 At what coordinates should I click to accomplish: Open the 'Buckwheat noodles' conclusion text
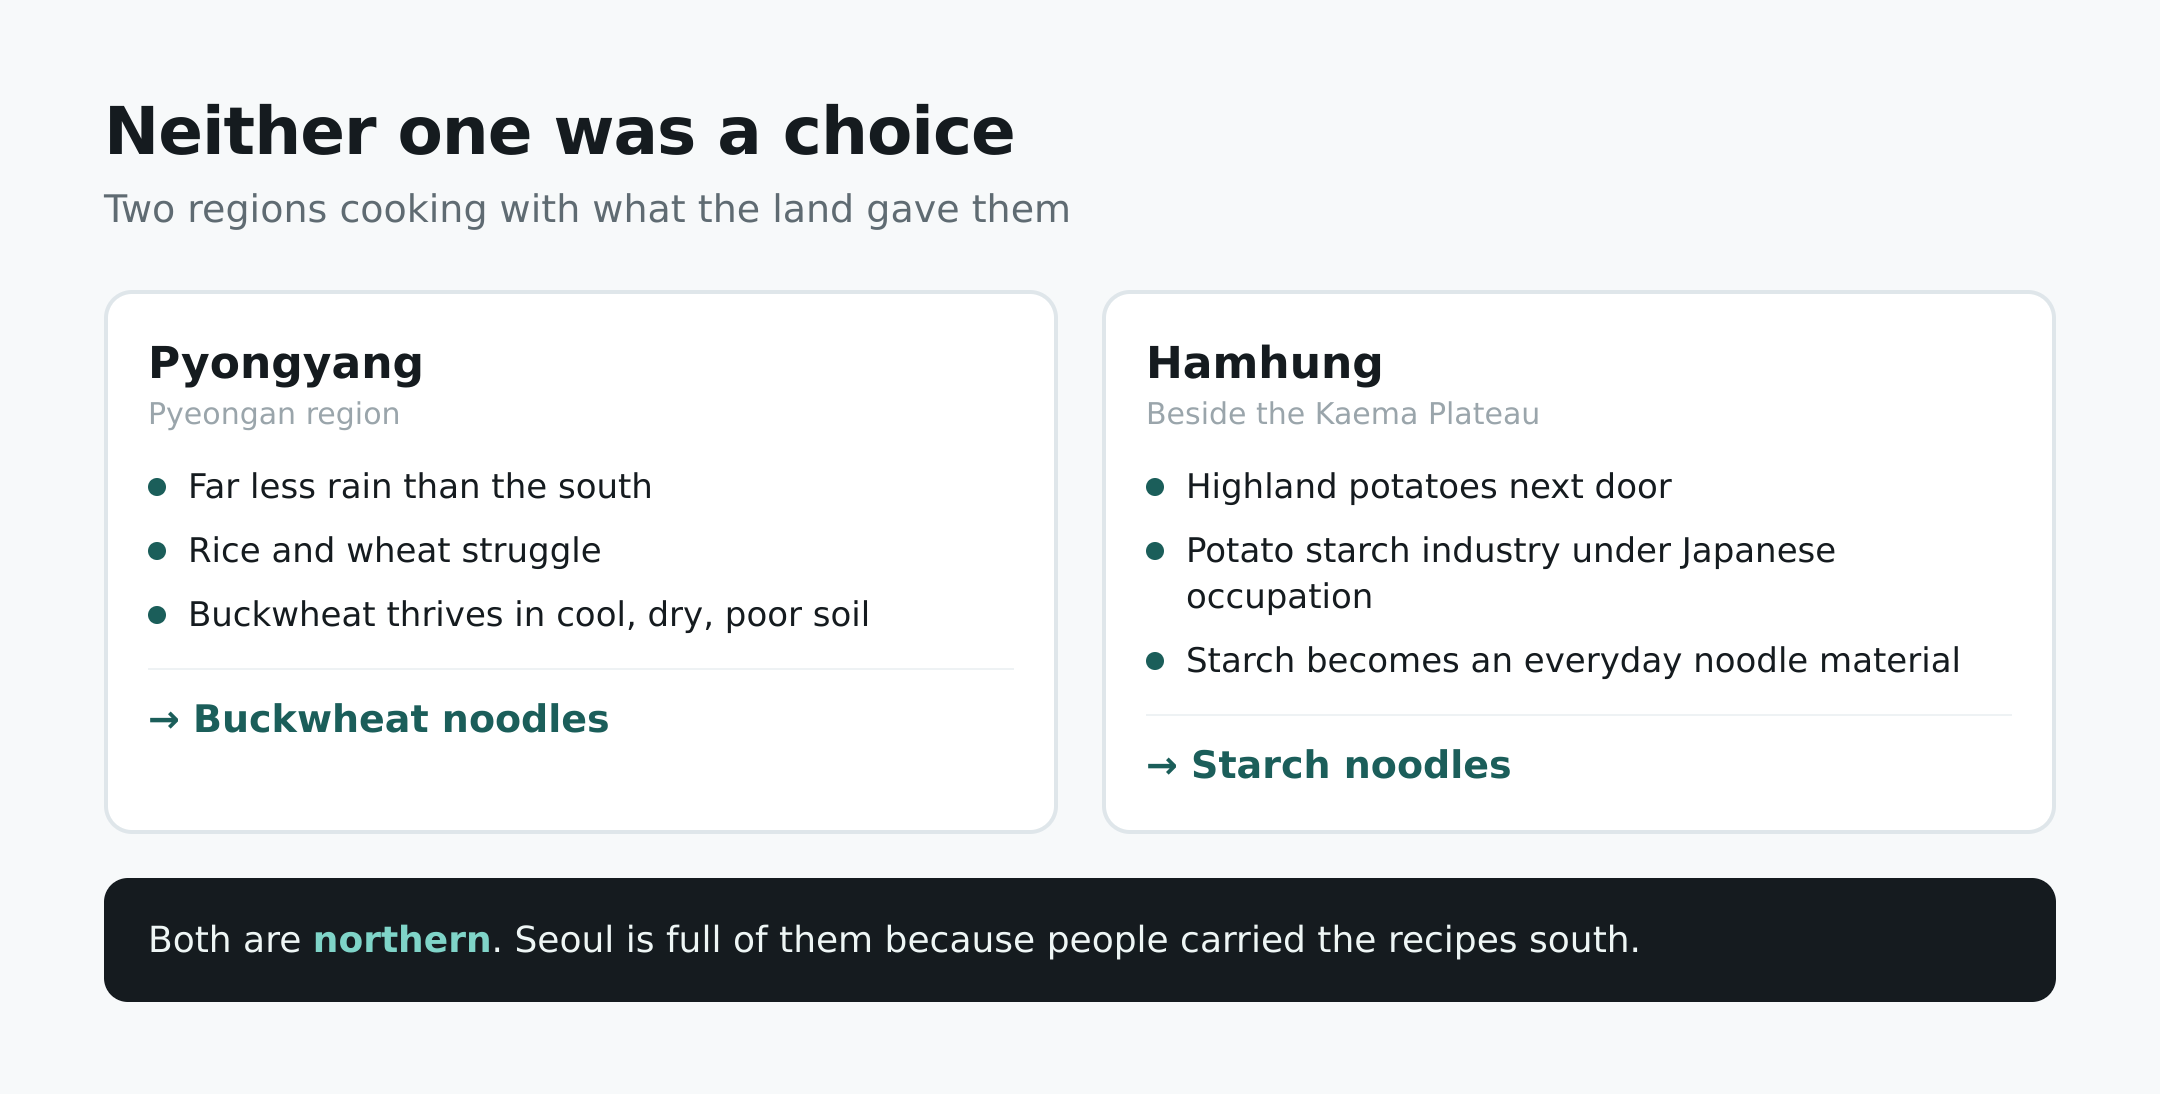pos(401,719)
